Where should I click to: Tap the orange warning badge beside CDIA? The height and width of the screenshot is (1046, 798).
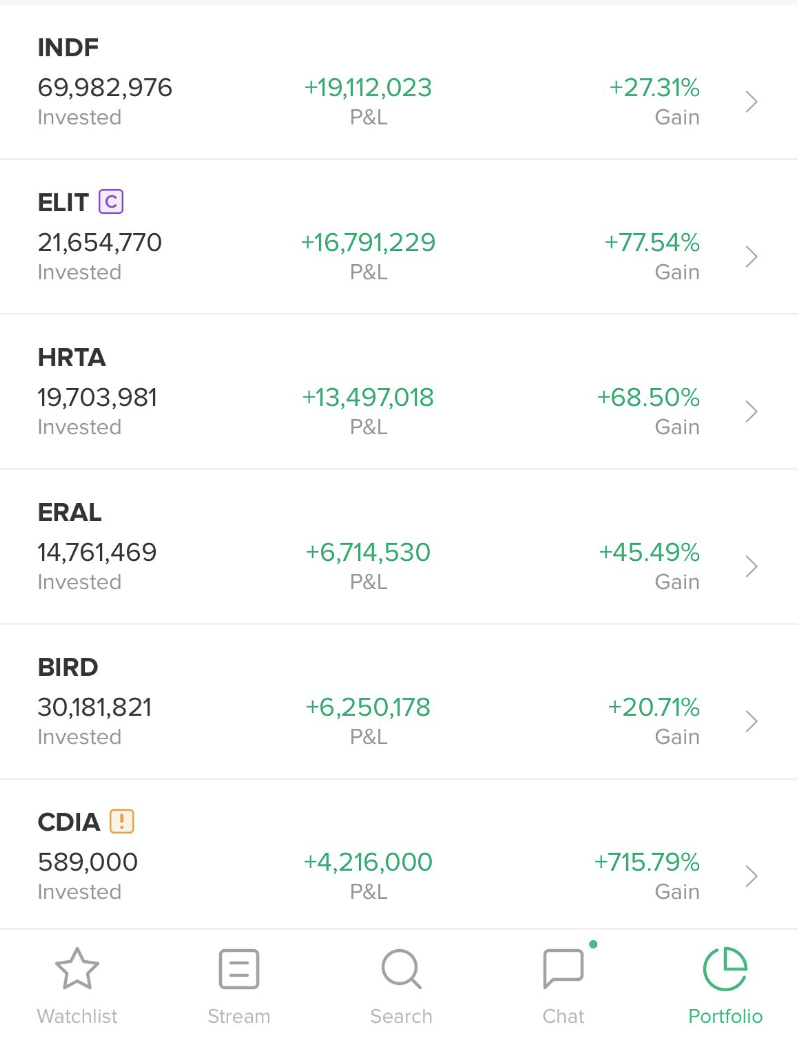pyautogui.click(x=121, y=822)
